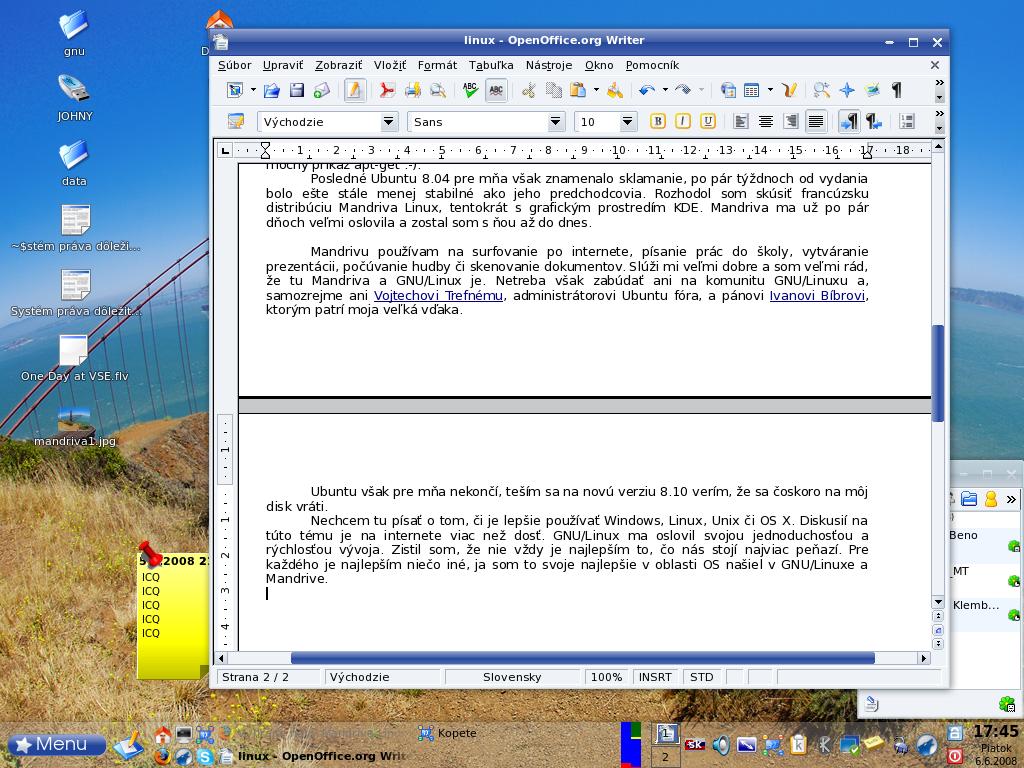
Task: Follow the Vojtechovi Trefnému hyperlink
Action: tap(438, 296)
